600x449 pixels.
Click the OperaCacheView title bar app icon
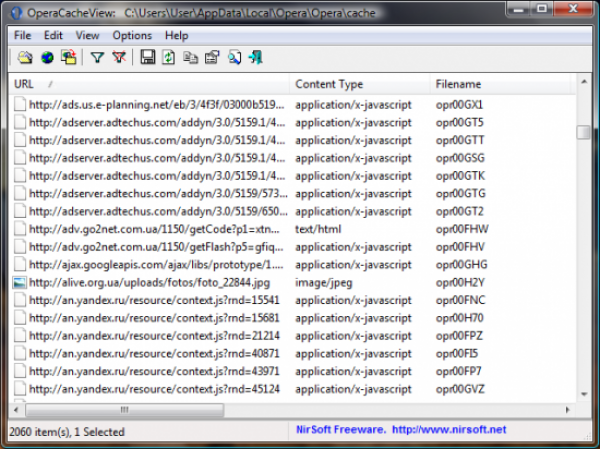tap(16, 13)
